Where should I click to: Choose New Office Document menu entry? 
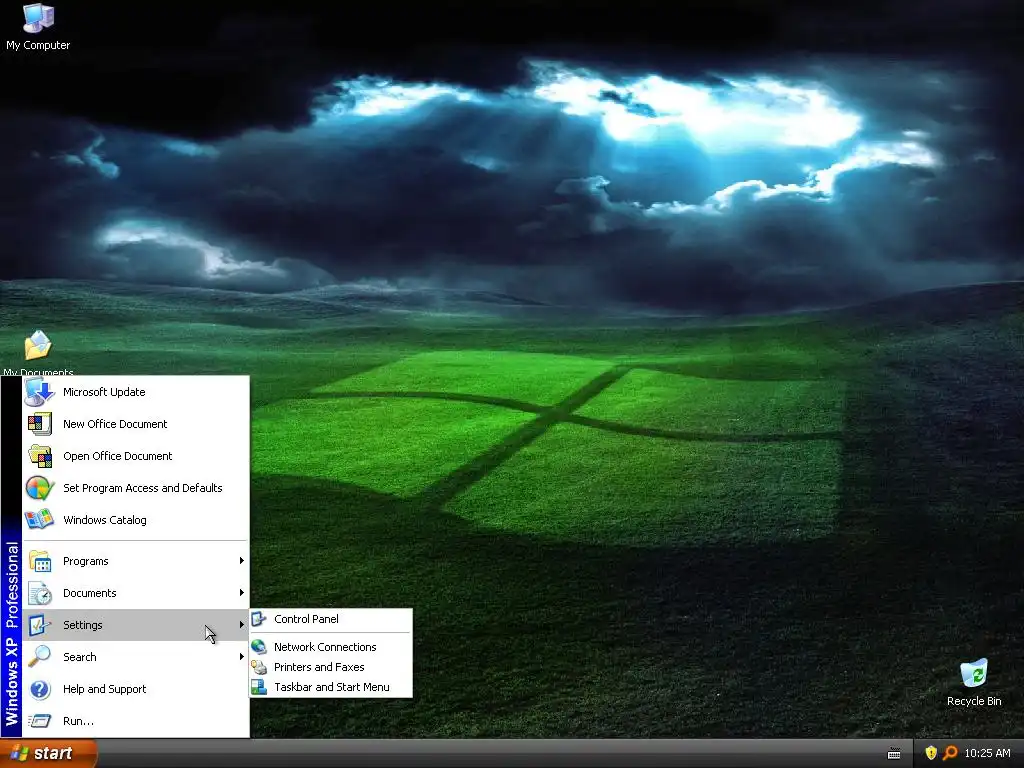coord(136,424)
